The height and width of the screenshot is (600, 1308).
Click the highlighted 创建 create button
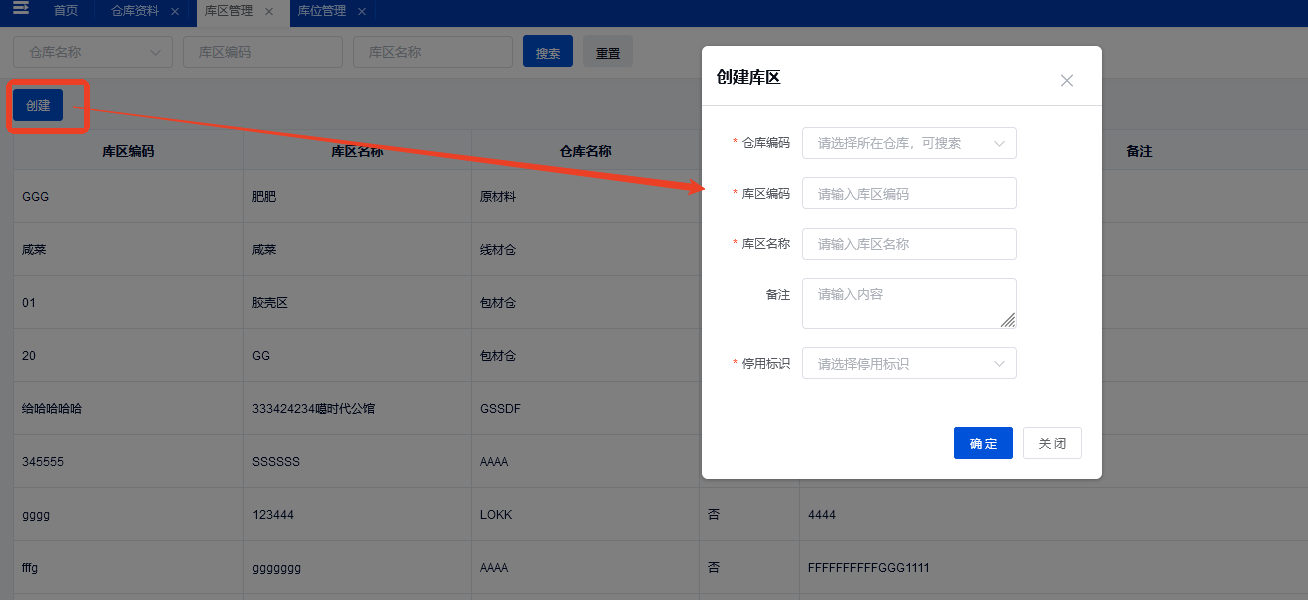pos(36,104)
